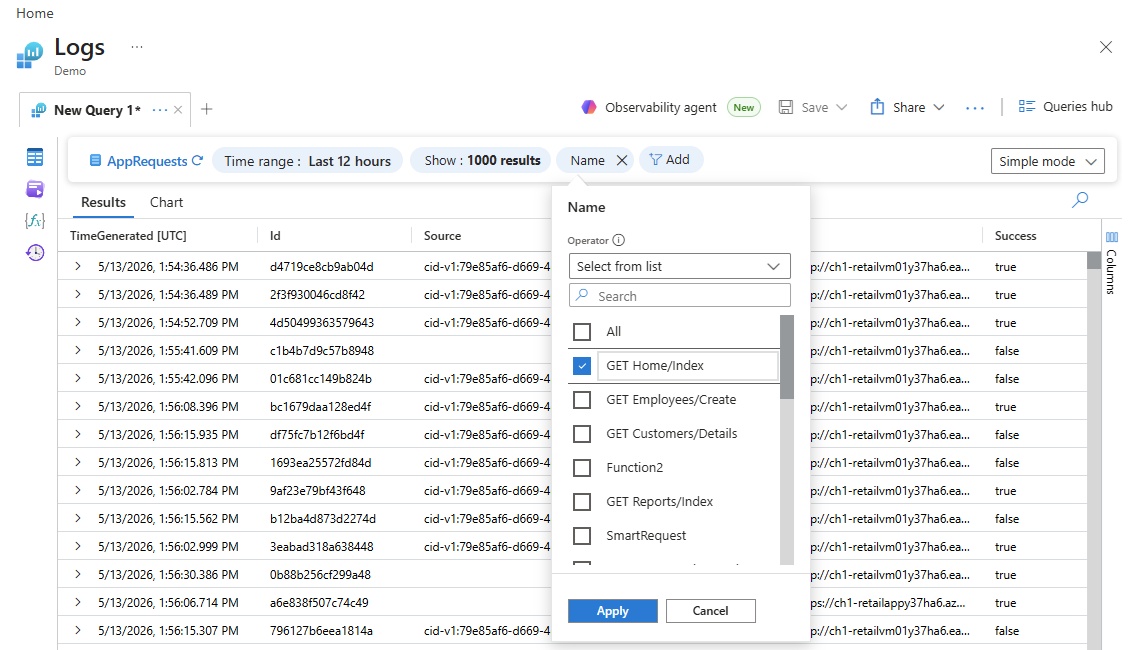The height and width of the screenshot is (650, 1138).
Task: Open the Logs title ellipsis menu
Action: click(136, 46)
